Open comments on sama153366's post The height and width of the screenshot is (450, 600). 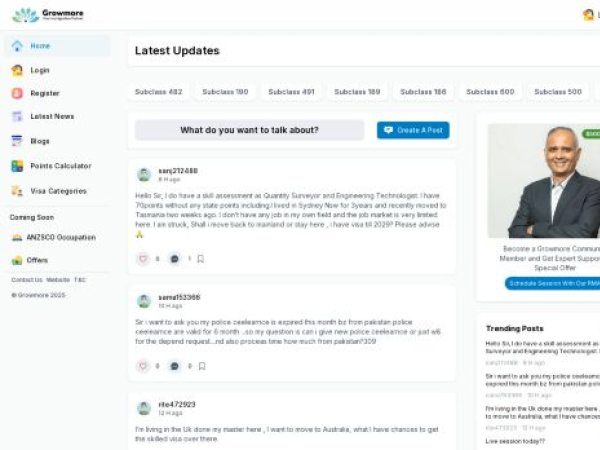click(x=175, y=366)
